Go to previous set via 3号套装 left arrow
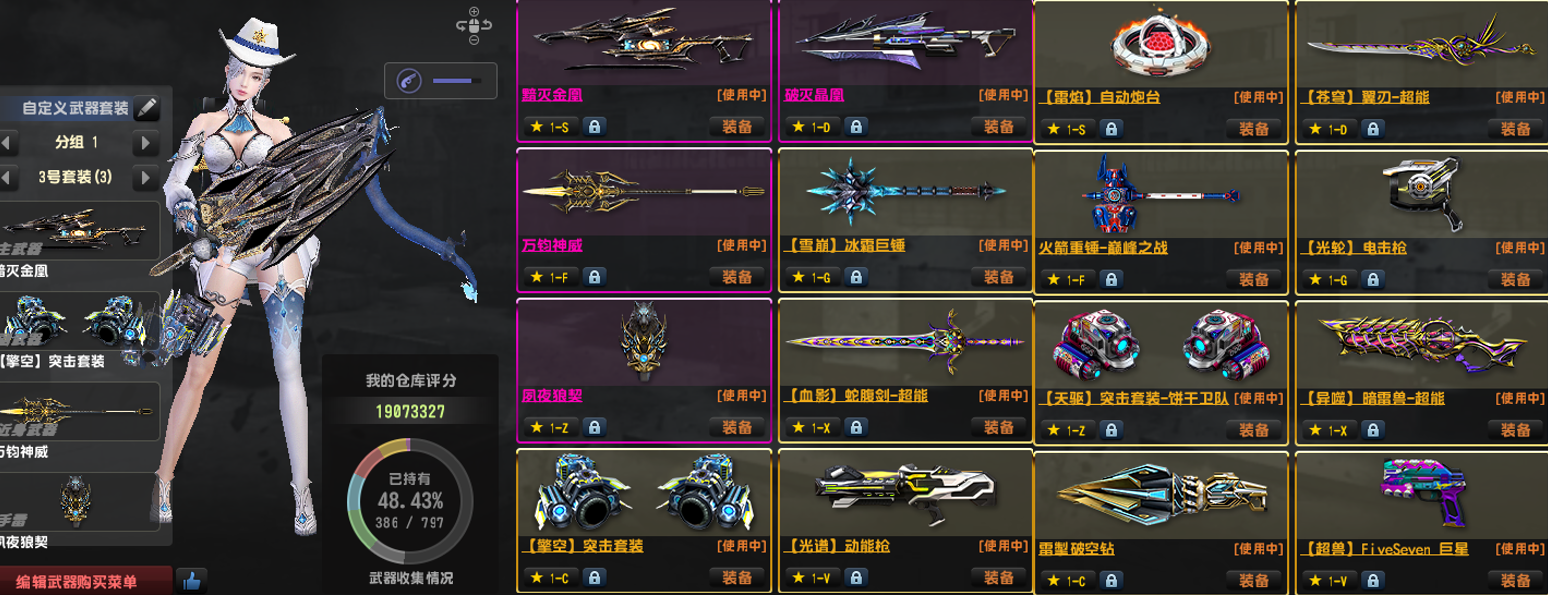Screen dimensions: 1548x595 coord(8,177)
